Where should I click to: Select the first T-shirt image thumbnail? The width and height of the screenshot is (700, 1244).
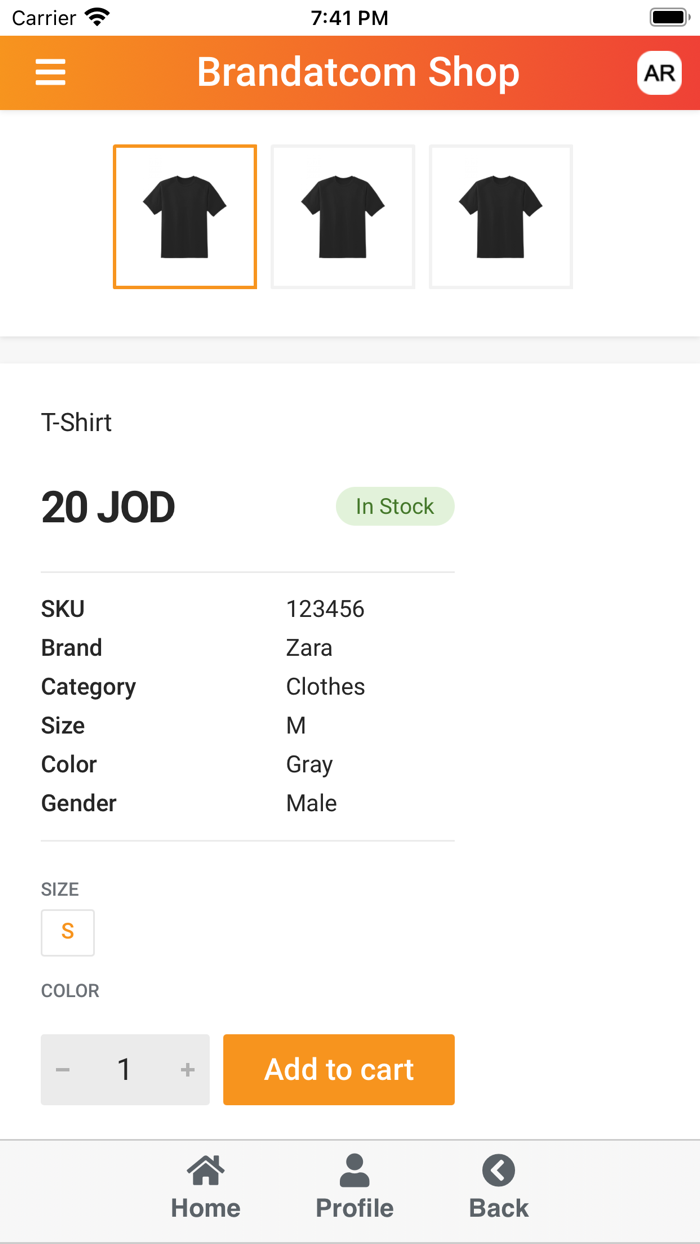pyautogui.click(x=184, y=216)
